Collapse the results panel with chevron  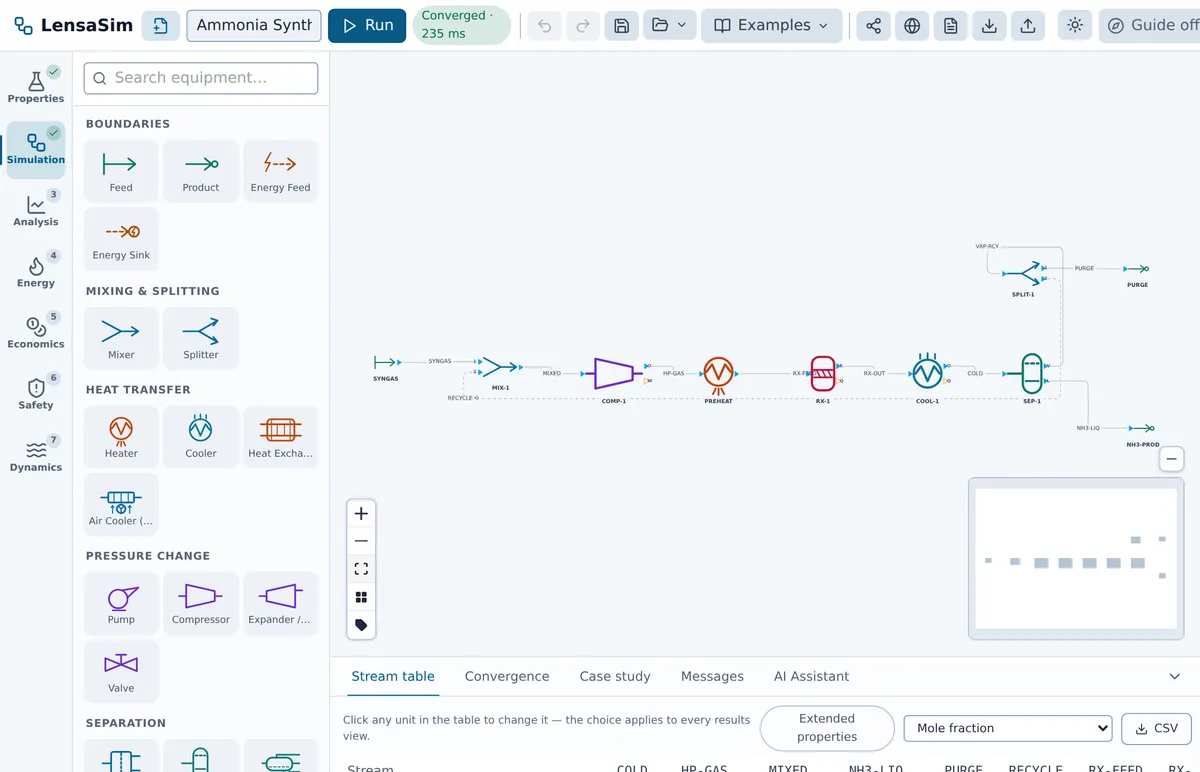click(x=1175, y=677)
